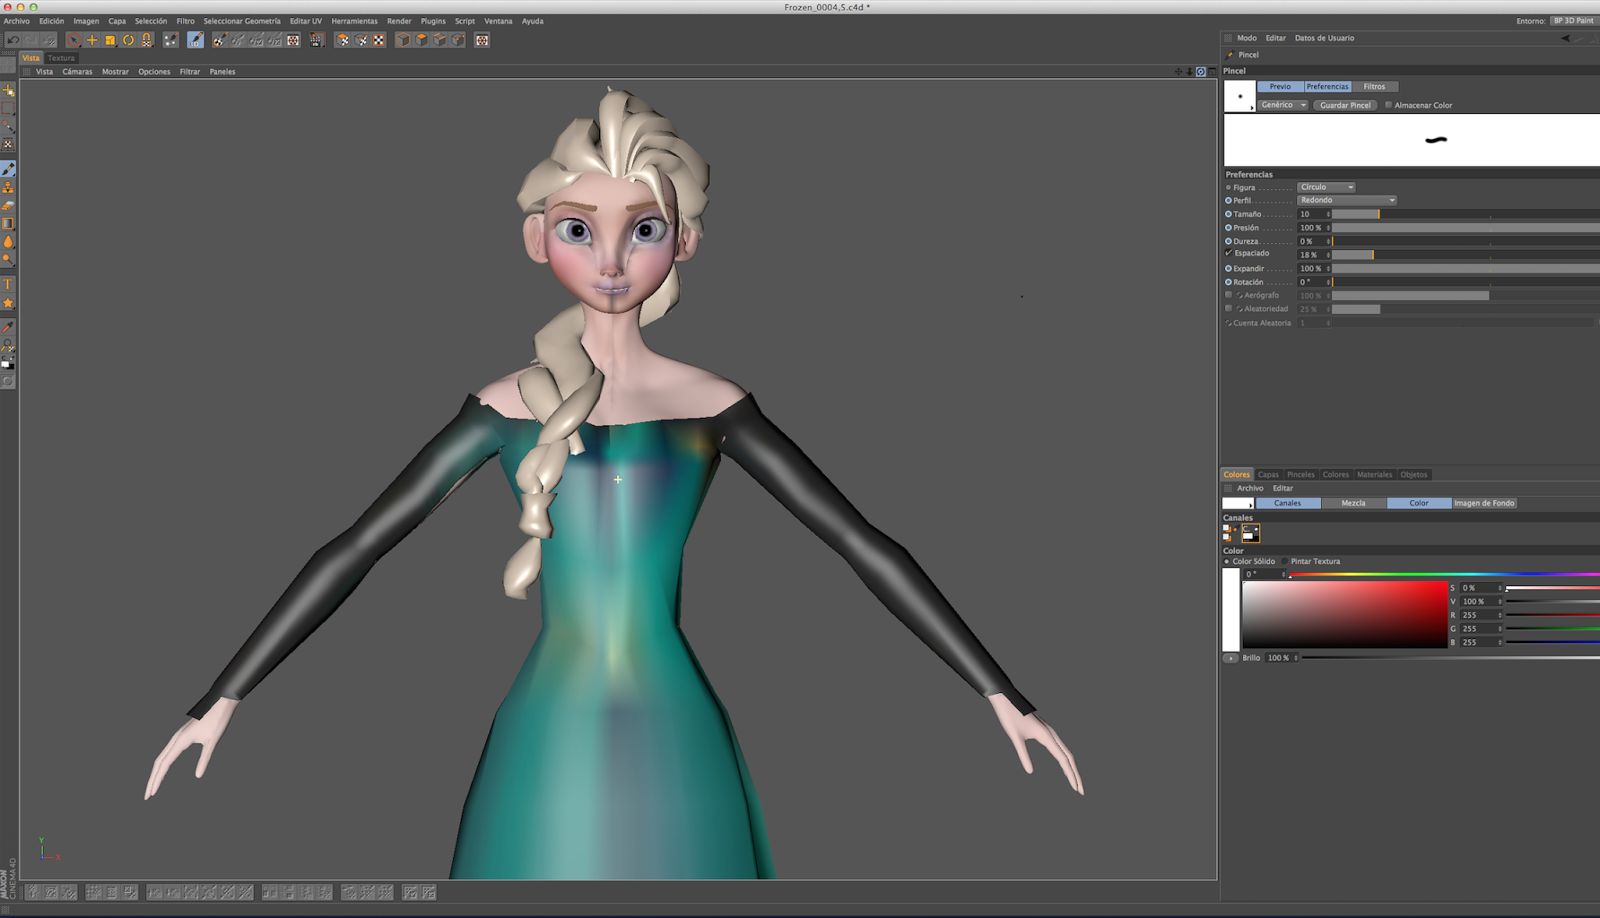Toggle the Dureza effector circle
Screen dimensions: 1600x918
click(1229, 241)
